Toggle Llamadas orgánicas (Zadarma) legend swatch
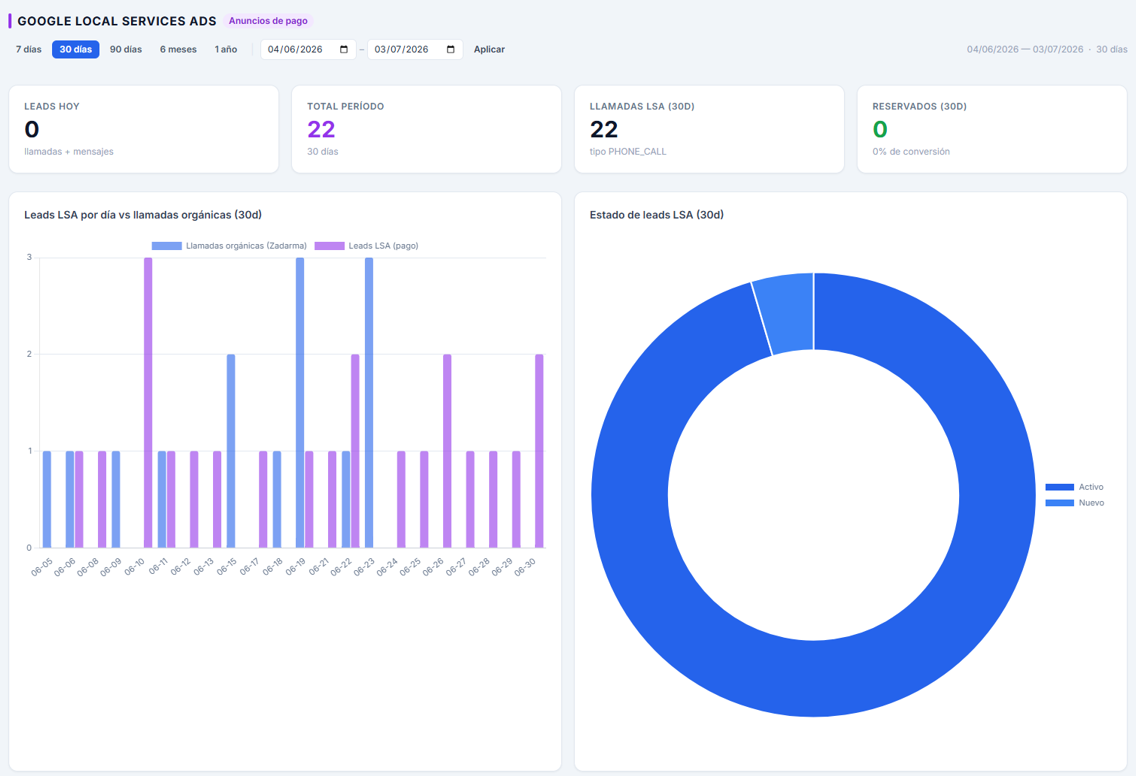This screenshot has width=1136, height=776. [x=167, y=246]
